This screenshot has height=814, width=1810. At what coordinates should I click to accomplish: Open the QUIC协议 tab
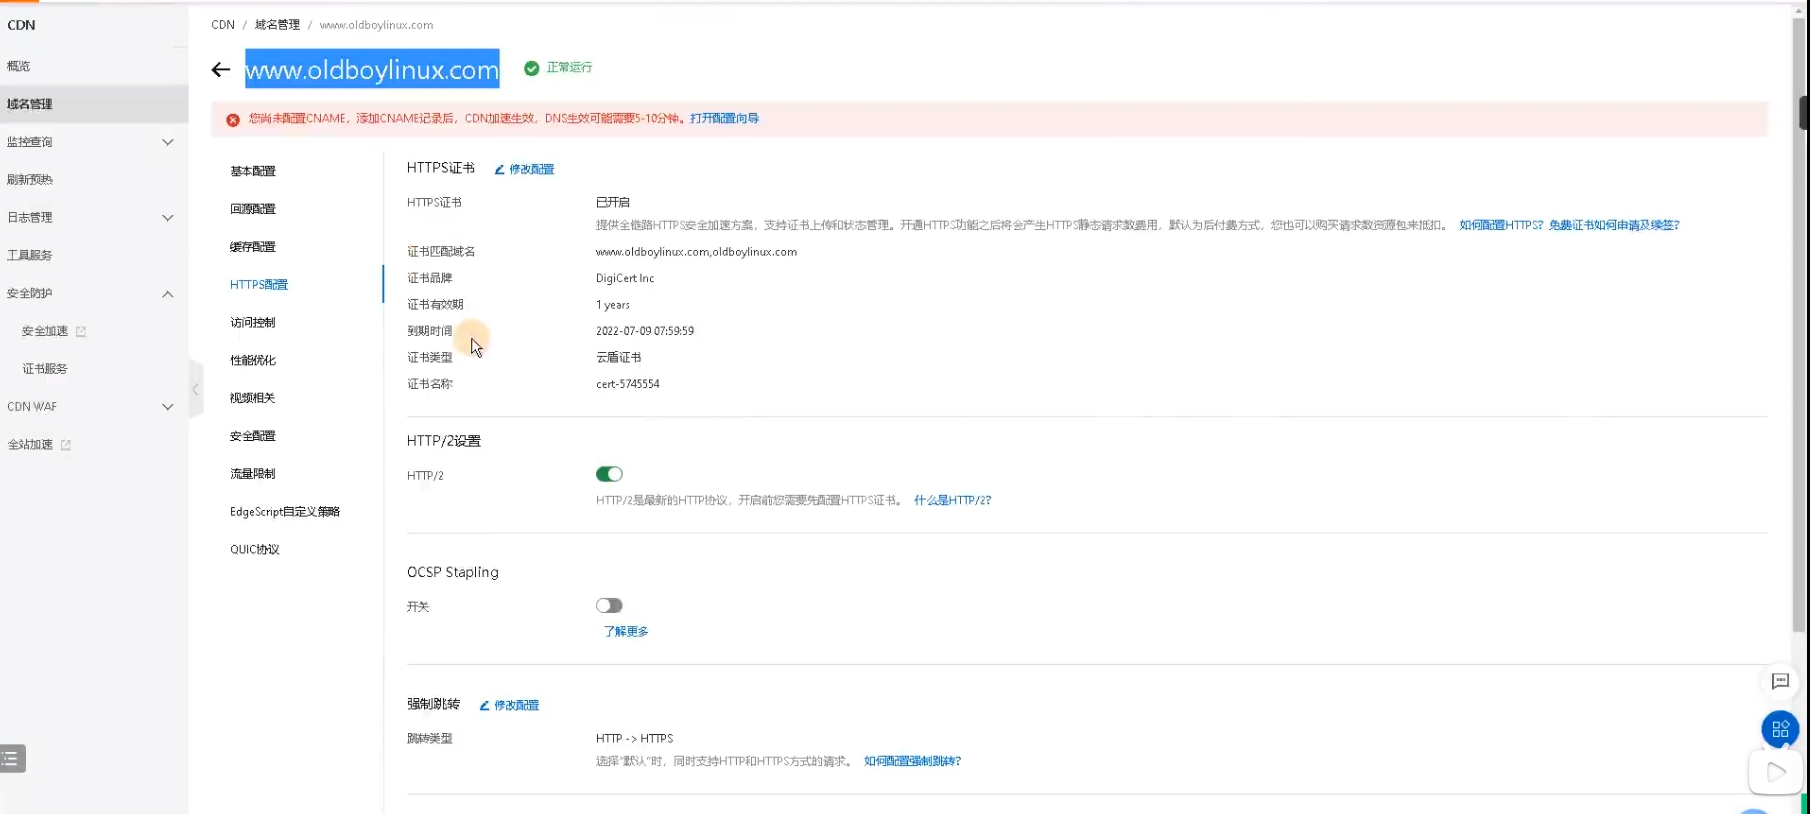pyautogui.click(x=255, y=550)
